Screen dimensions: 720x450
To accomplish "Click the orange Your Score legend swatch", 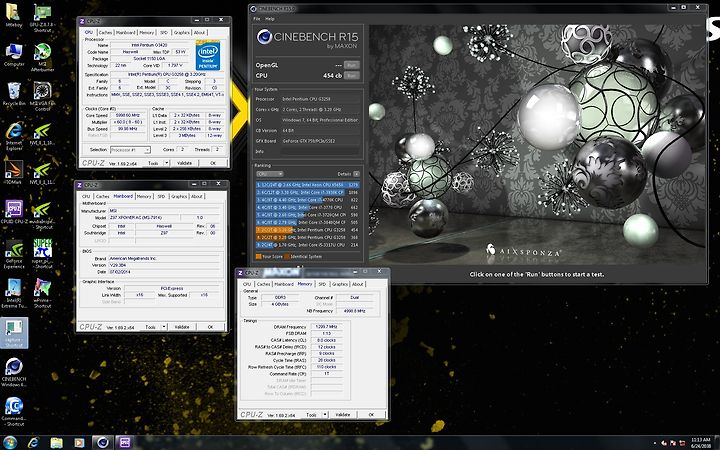I will 258,257.
